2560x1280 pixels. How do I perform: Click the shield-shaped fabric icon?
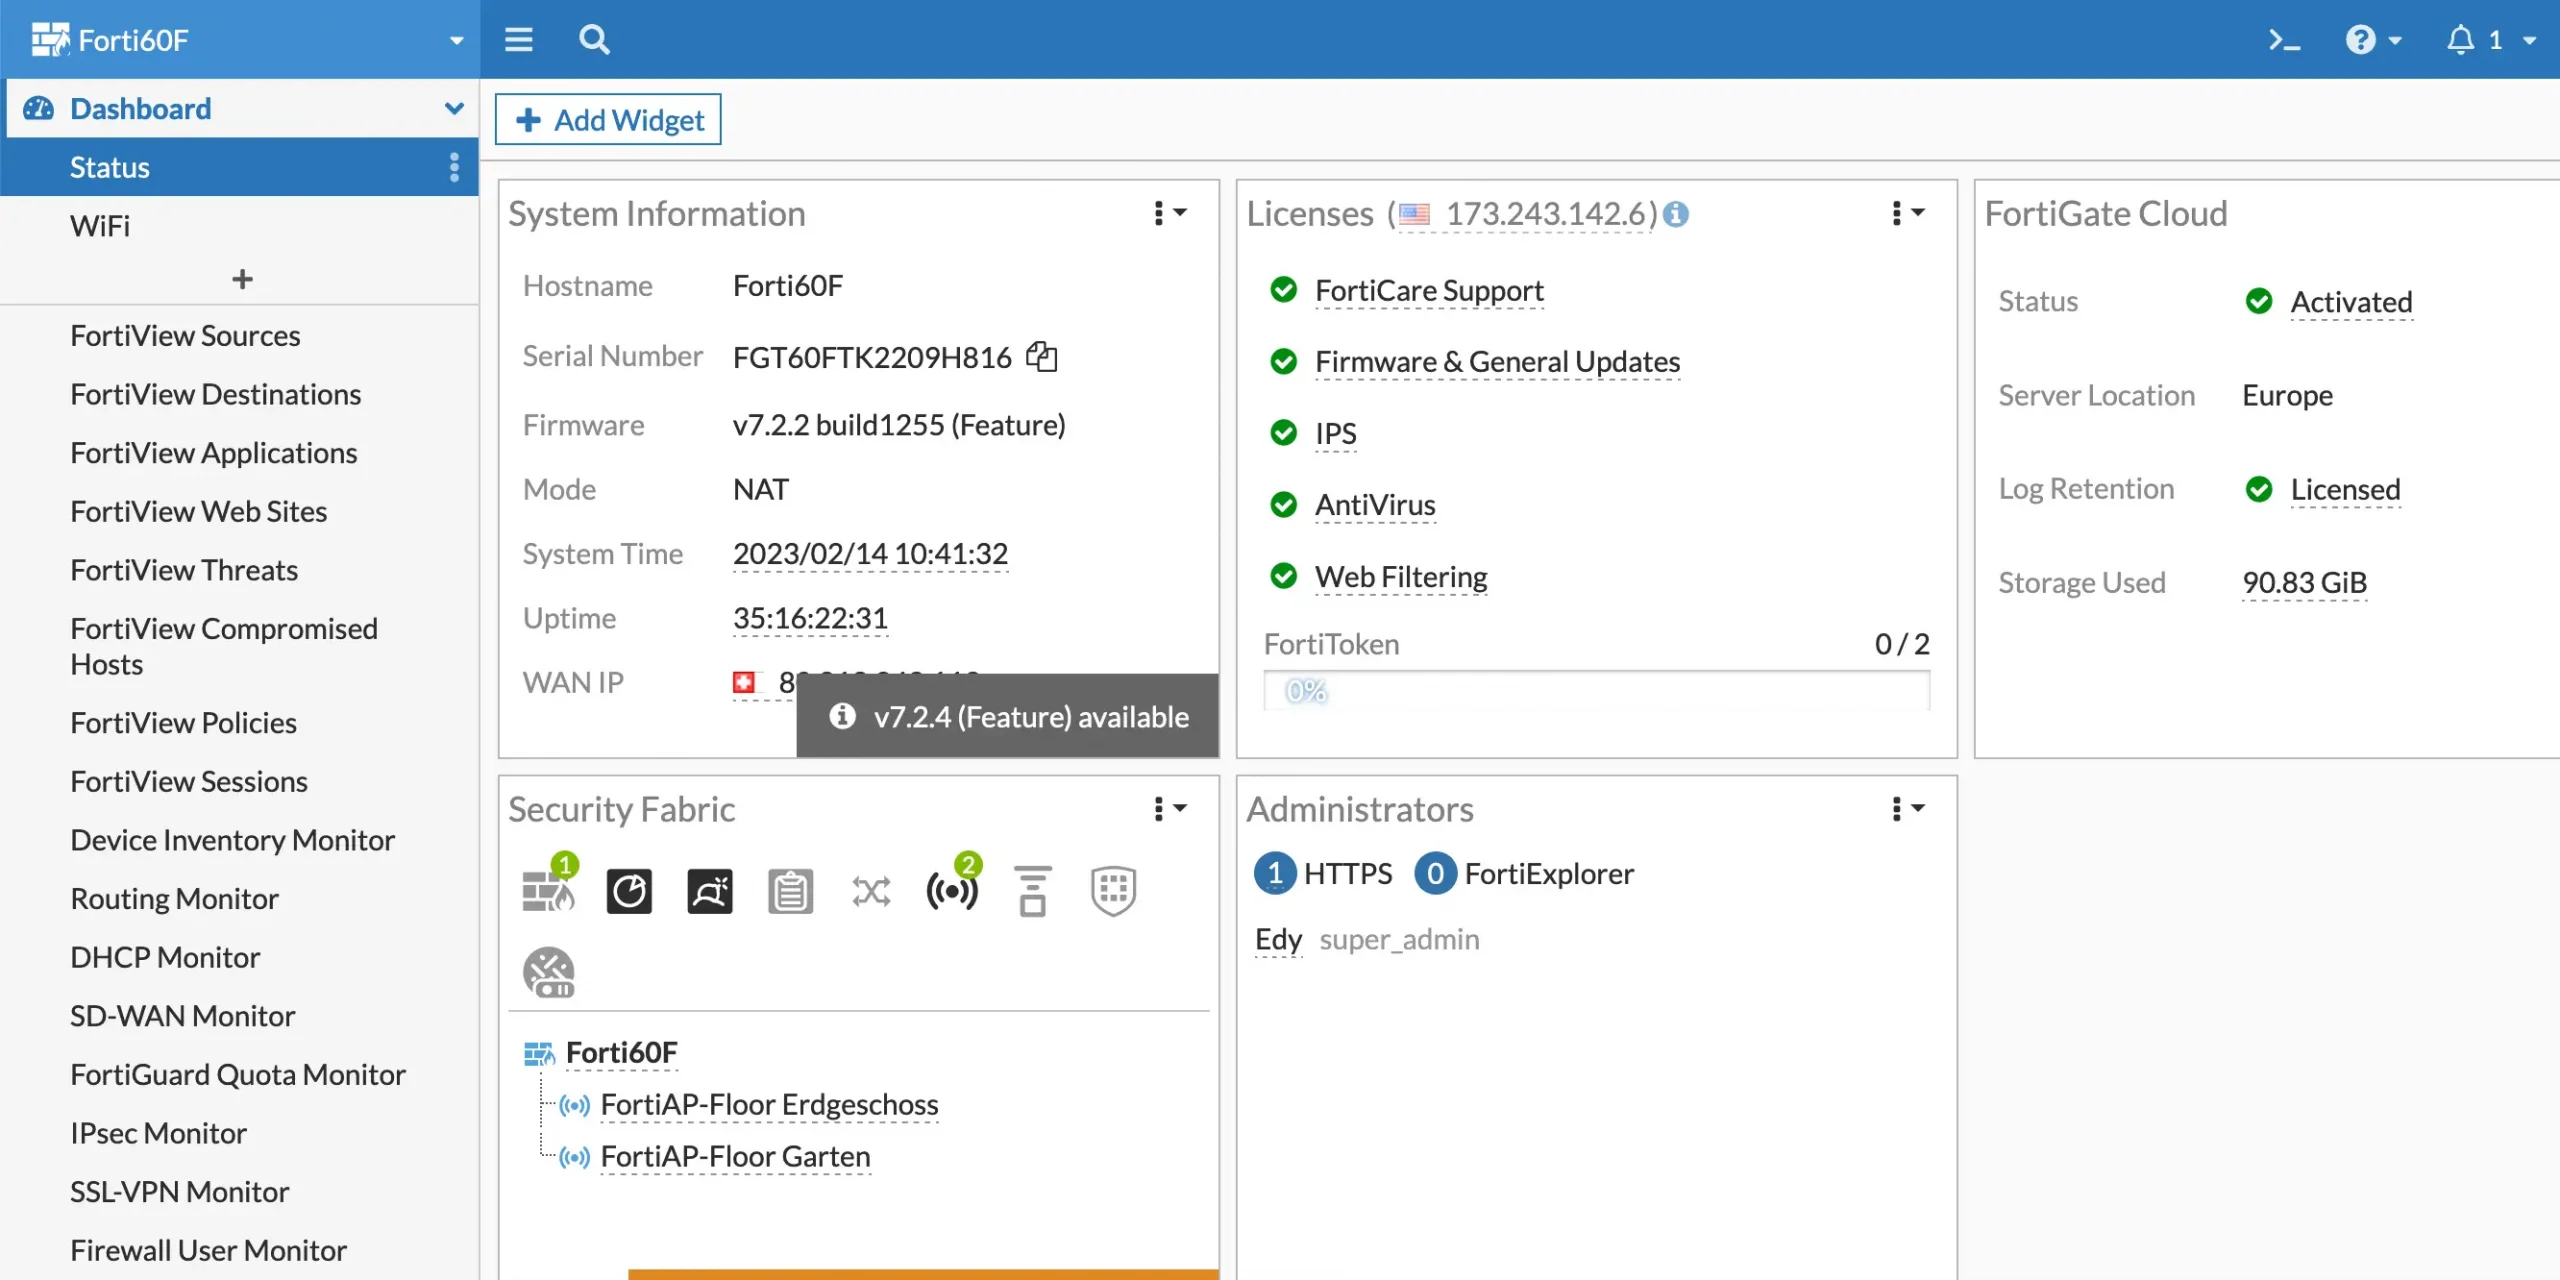pos(1113,891)
